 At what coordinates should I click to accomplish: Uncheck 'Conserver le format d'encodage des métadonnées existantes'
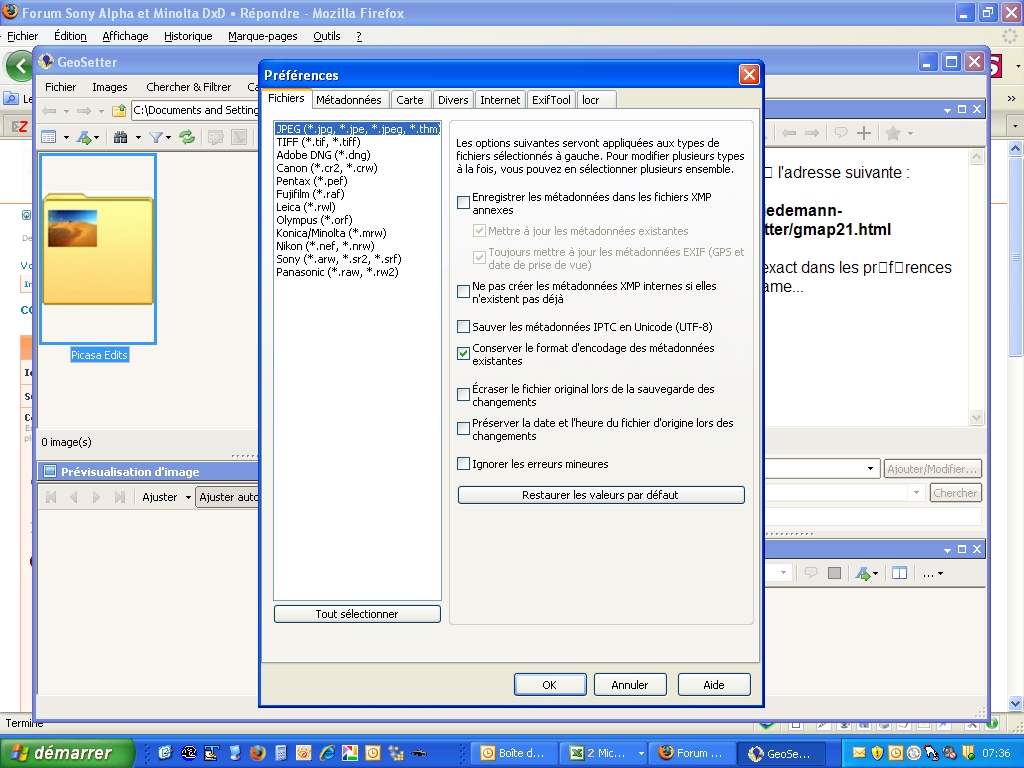click(463, 353)
